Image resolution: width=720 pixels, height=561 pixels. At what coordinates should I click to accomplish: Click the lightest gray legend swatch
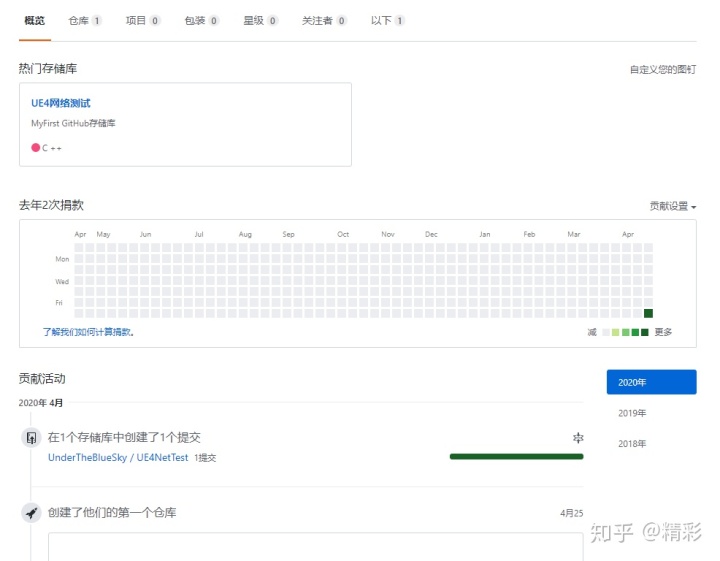(x=606, y=332)
